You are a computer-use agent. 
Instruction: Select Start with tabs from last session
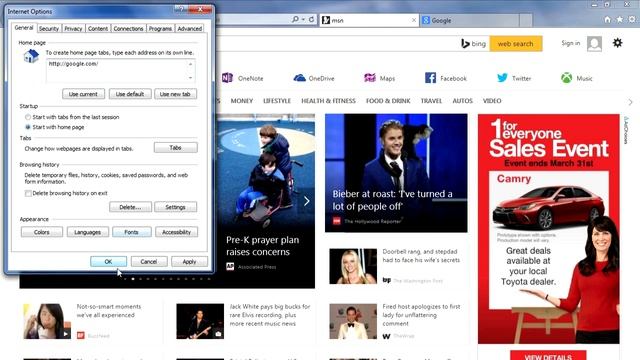click(x=28, y=117)
